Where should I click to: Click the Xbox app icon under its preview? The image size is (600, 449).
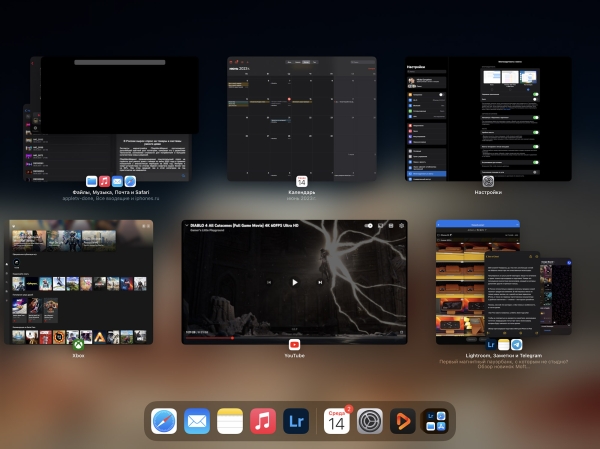point(77,346)
